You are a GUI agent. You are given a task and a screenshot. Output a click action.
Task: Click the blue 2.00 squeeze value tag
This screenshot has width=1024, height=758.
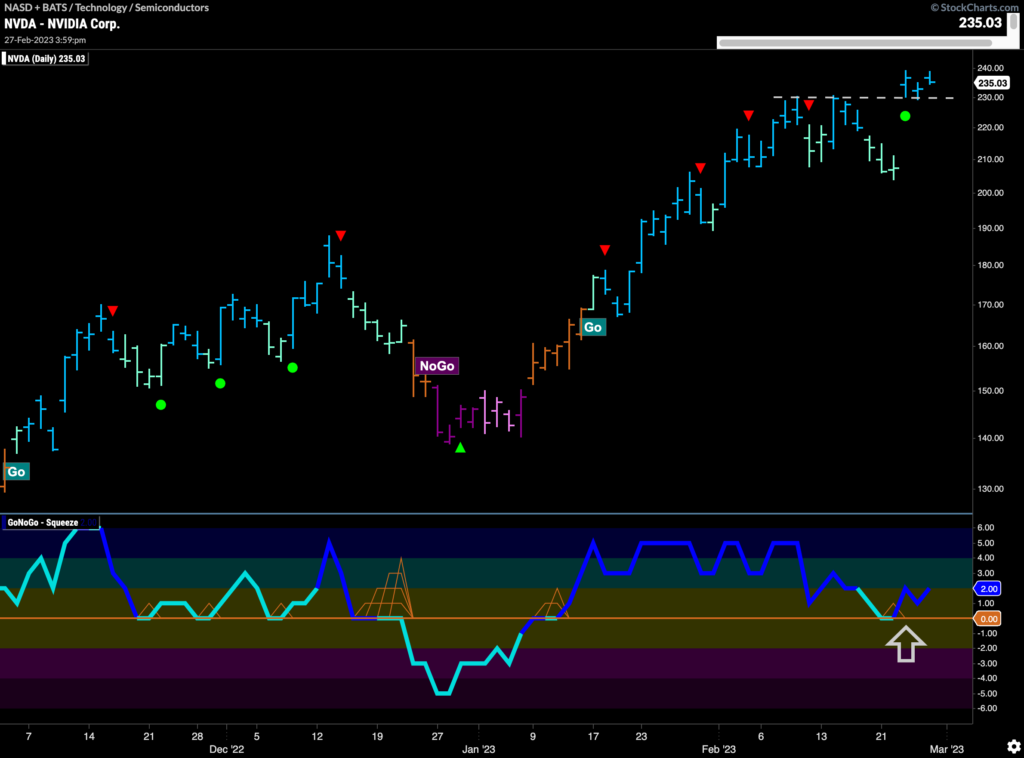[989, 589]
